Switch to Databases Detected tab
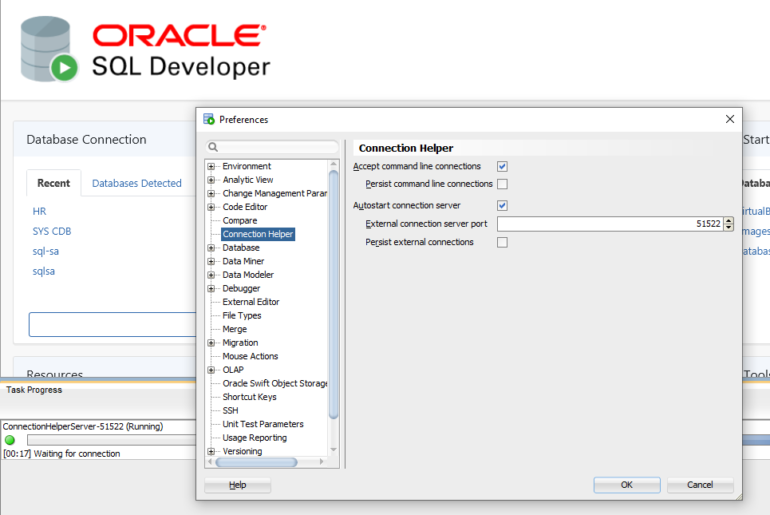 (x=137, y=183)
